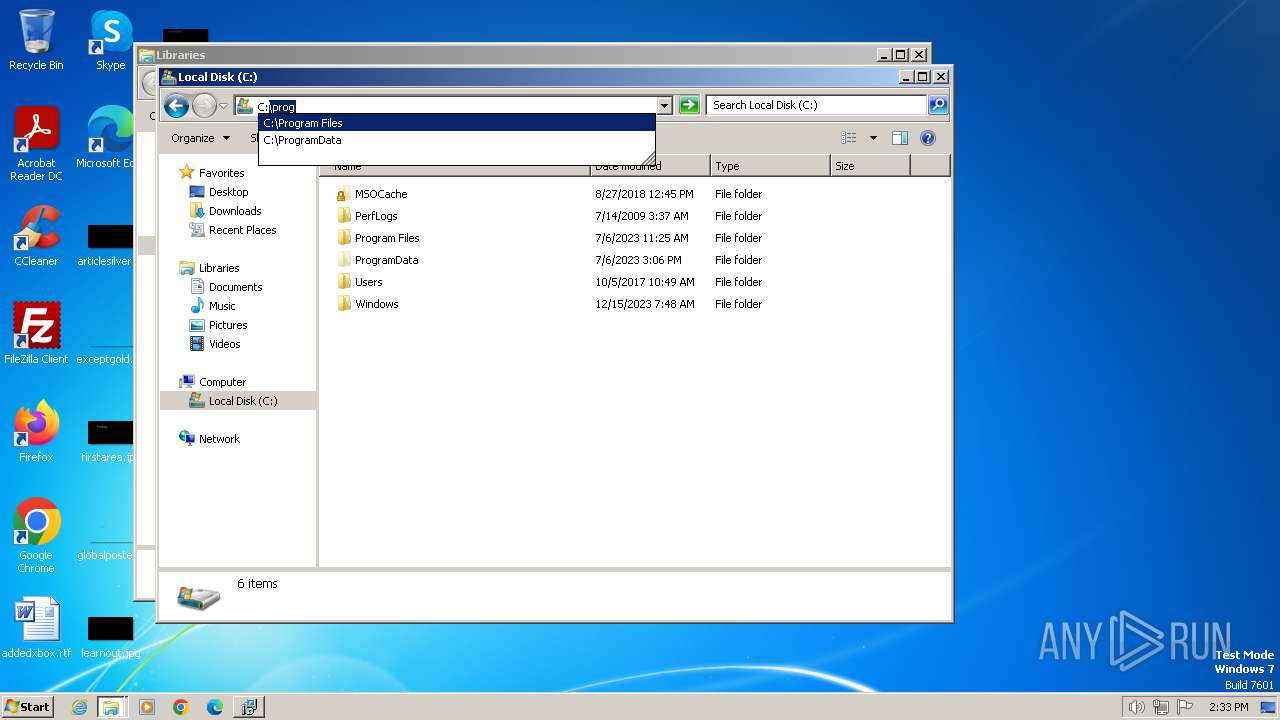1280x720 pixels.
Task: Sort by the Size column header
Action: [x=870, y=166]
